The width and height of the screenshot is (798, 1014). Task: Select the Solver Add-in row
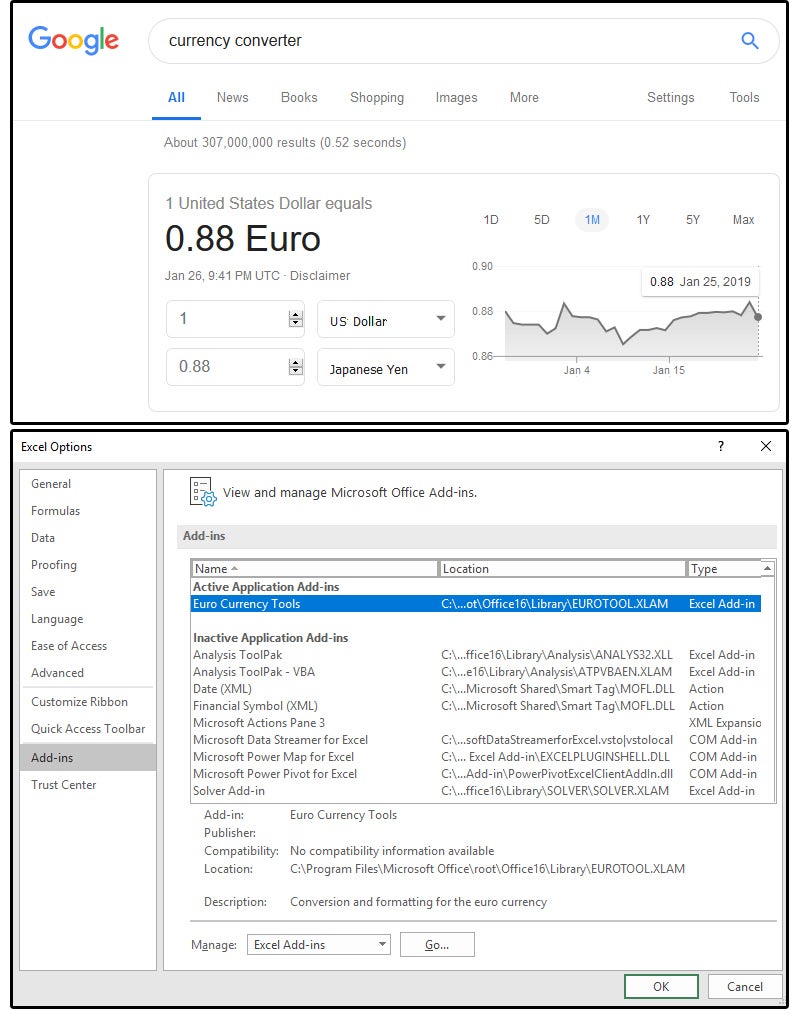[476, 791]
